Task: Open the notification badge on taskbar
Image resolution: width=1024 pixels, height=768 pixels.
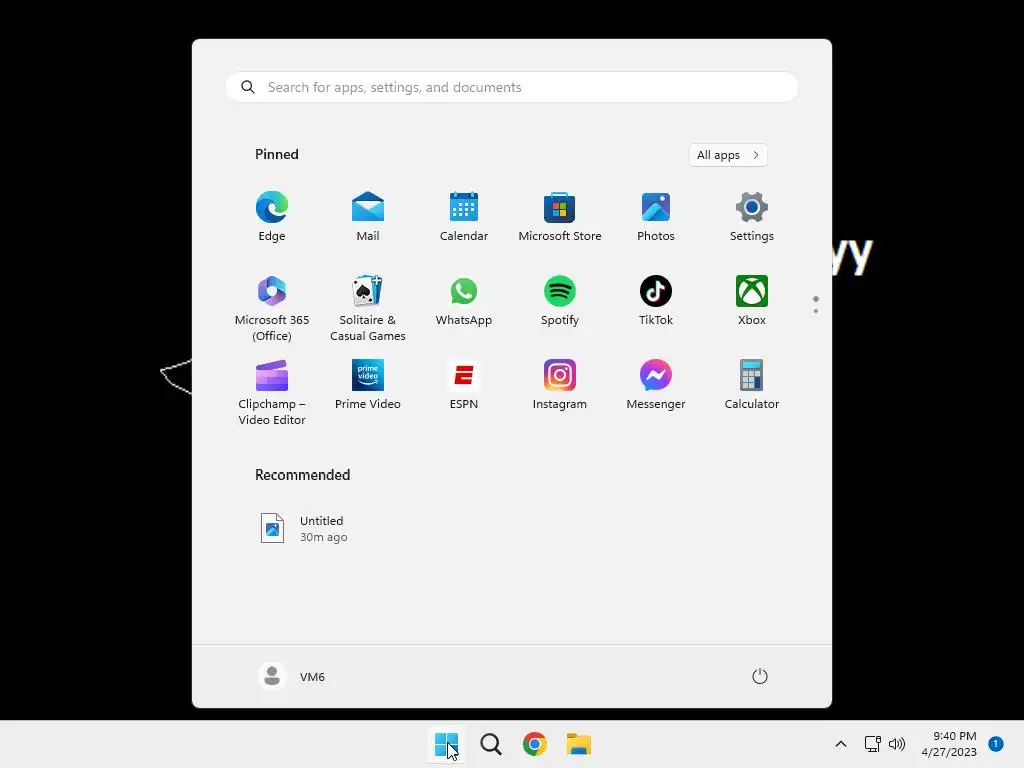Action: coord(996,744)
